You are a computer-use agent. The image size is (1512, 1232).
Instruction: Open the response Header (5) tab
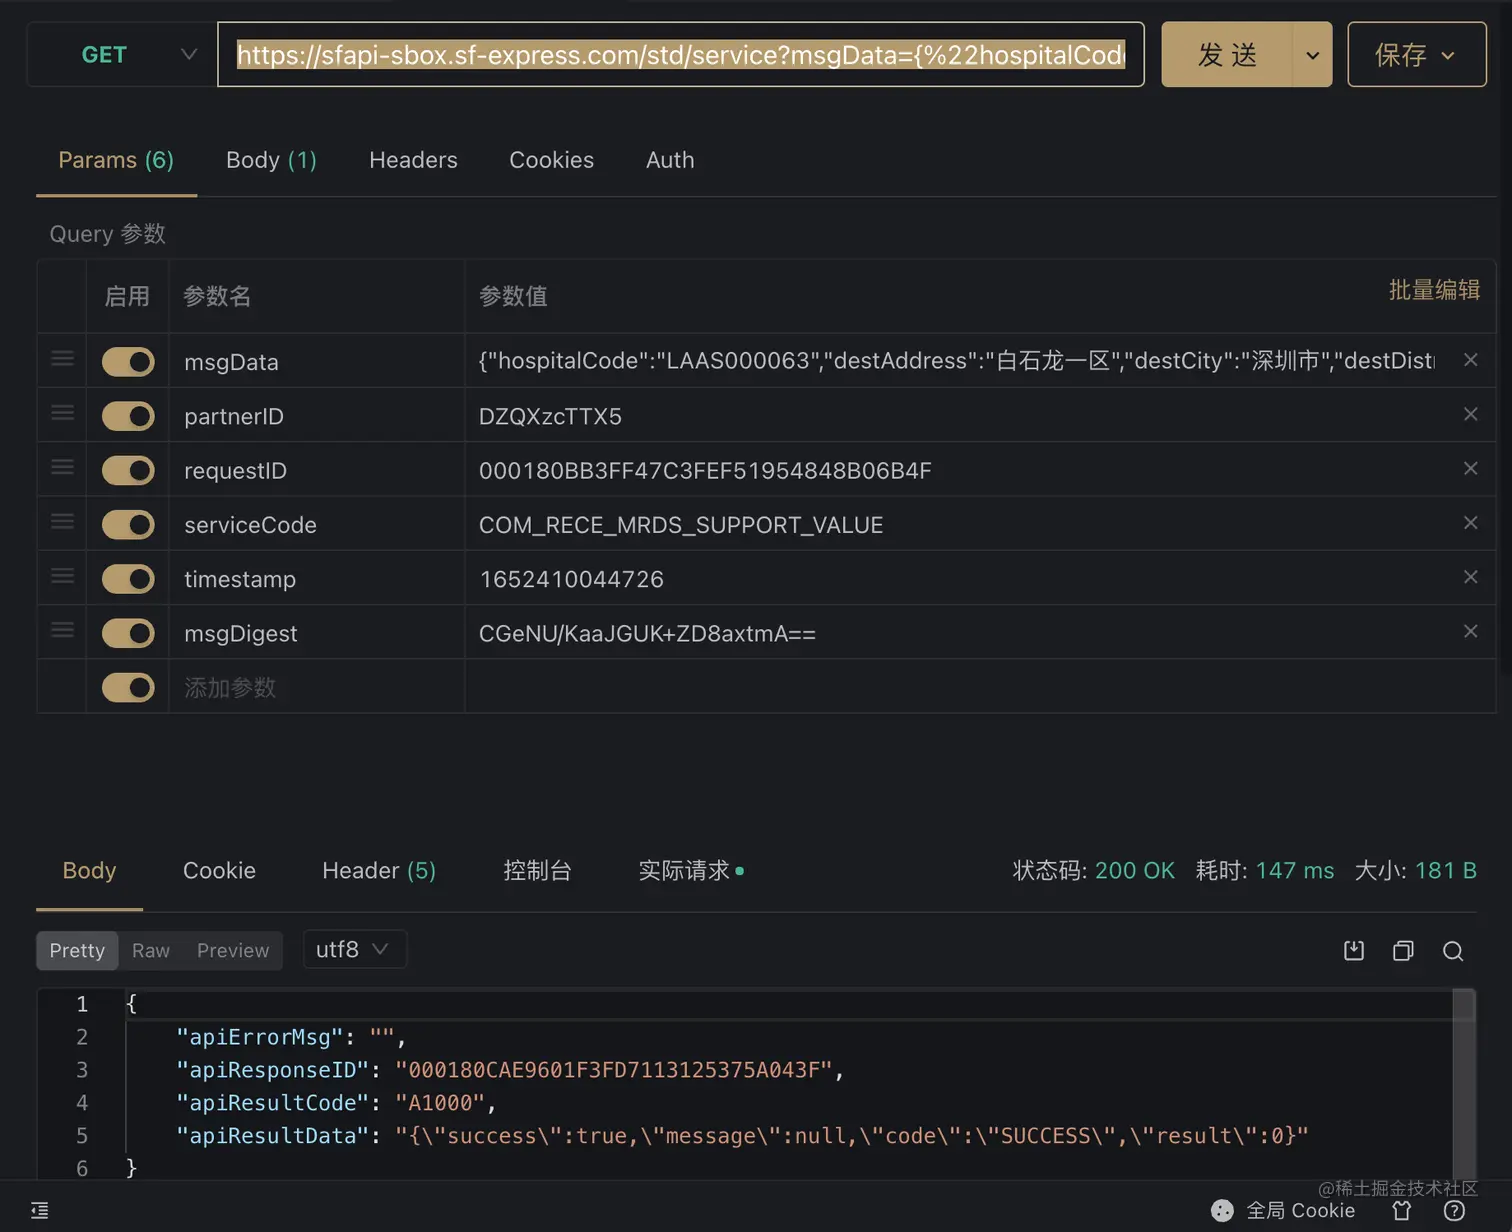pos(379,871)
